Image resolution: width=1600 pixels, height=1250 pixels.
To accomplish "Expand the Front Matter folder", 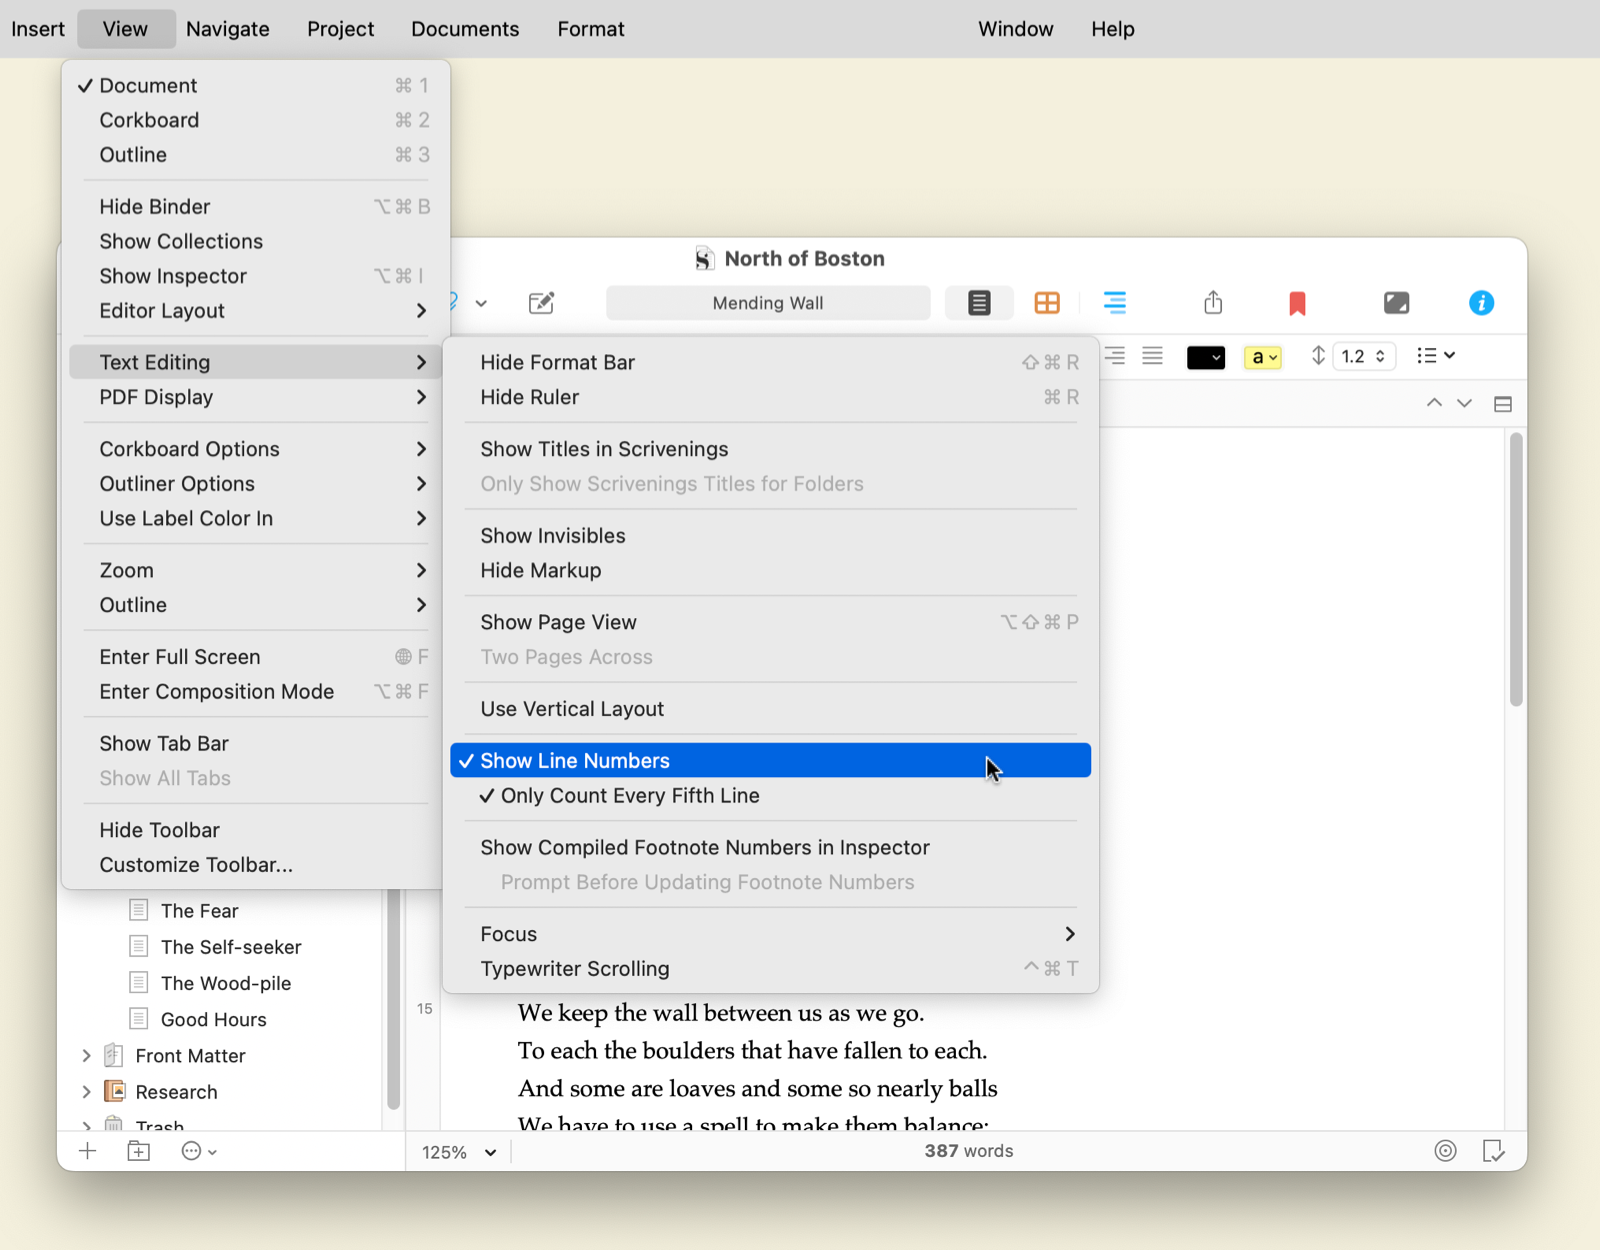I will coord(87,1056).
